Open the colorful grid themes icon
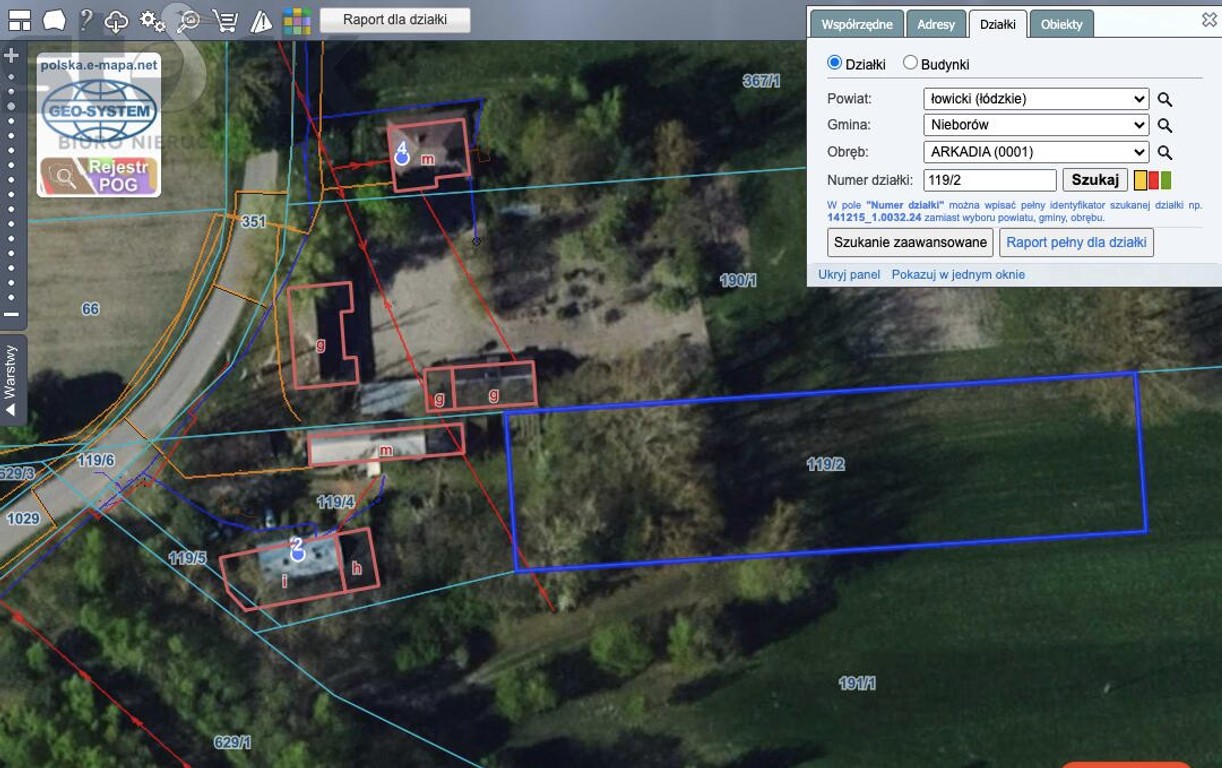This screenshot has width=1222, height=768. [x=296, y=21]
